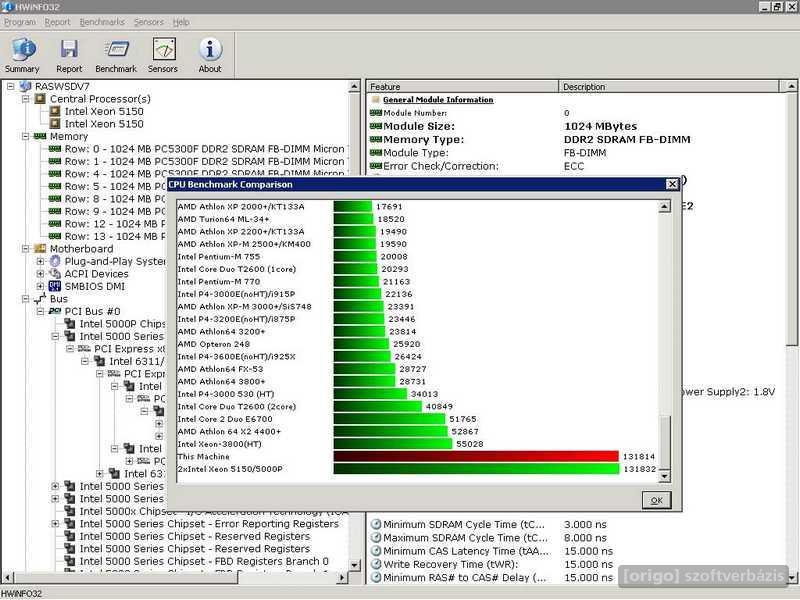Open the Program menu
The width and height of the screenshot is (800, 600).
(20, 22)
